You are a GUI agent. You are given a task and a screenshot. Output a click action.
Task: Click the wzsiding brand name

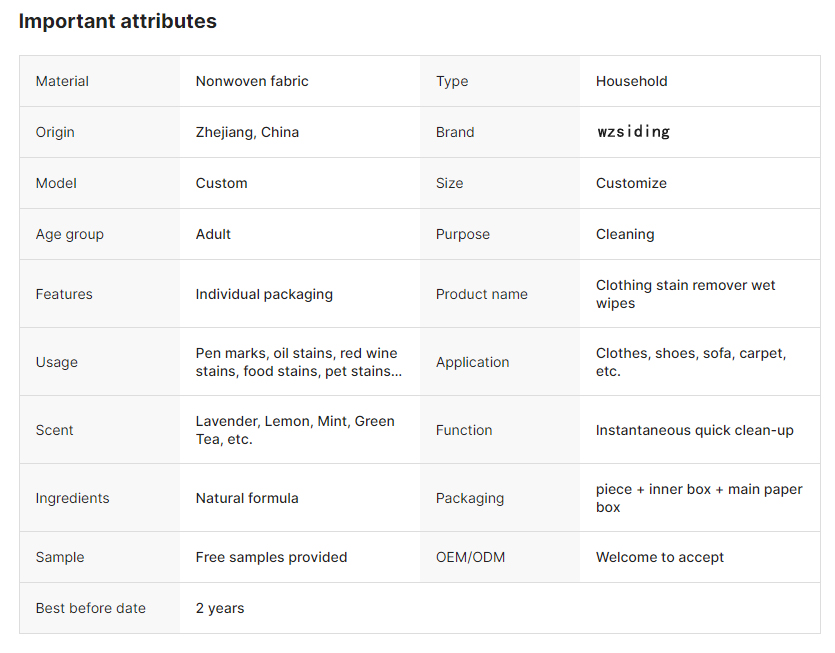[633, 132]
